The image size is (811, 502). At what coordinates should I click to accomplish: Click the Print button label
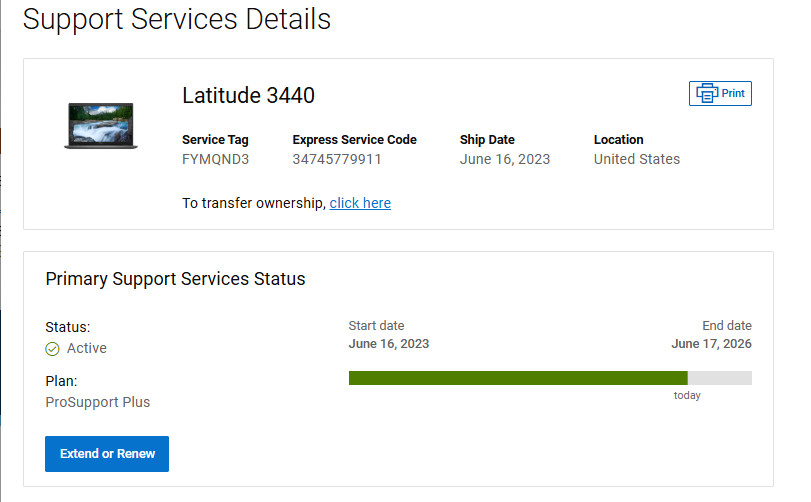pos(733,94)
